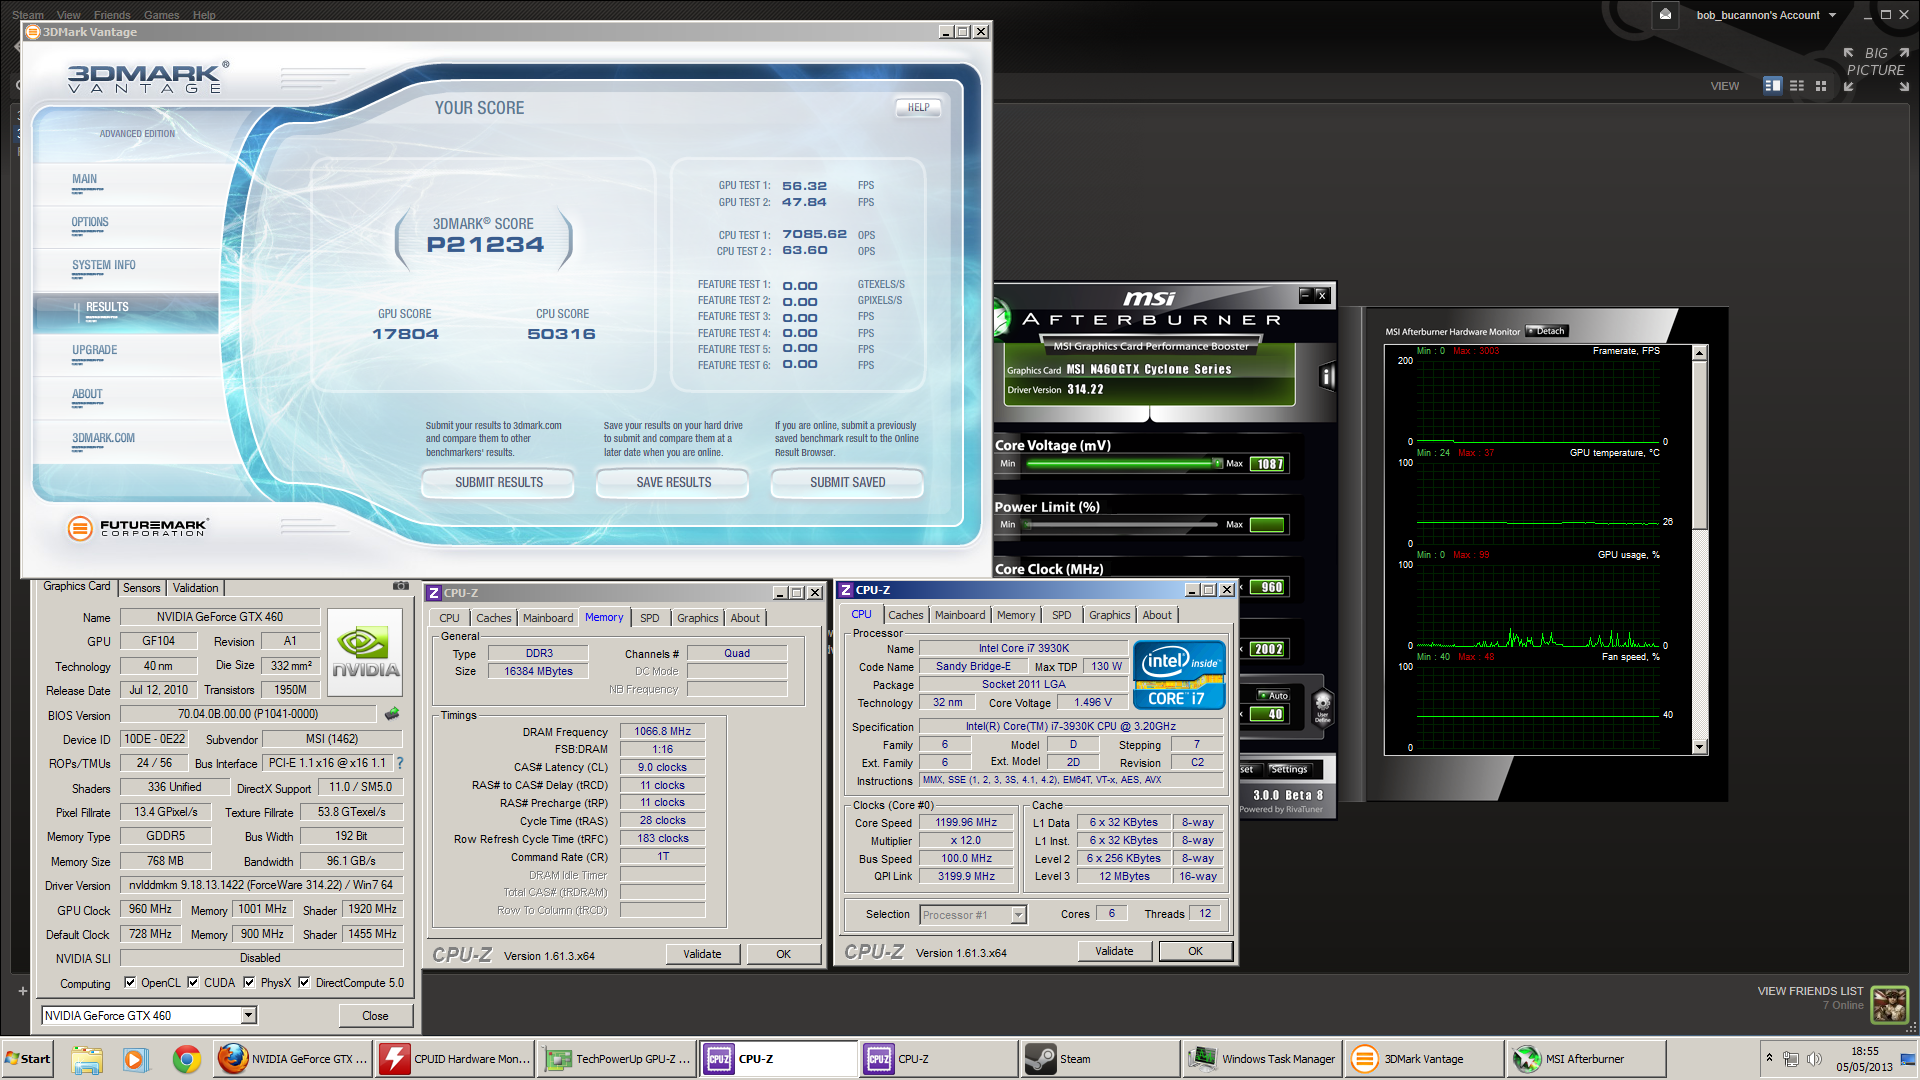Screen dimensions: 1920x1080
Task: Open Windows Media Player from the taskbar
Action: tap(136, 1059)
